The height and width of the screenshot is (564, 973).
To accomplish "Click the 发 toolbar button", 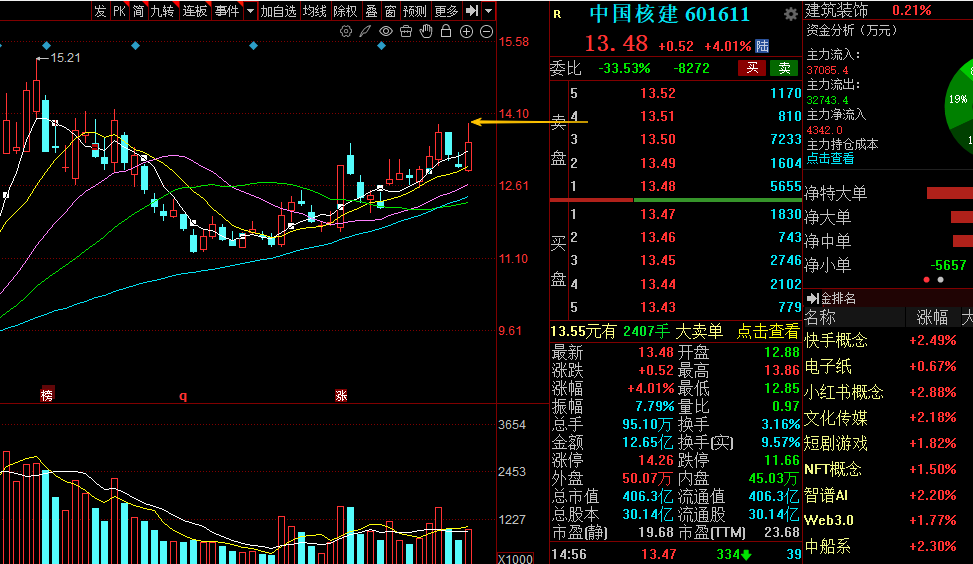I will tap(100, 11).
